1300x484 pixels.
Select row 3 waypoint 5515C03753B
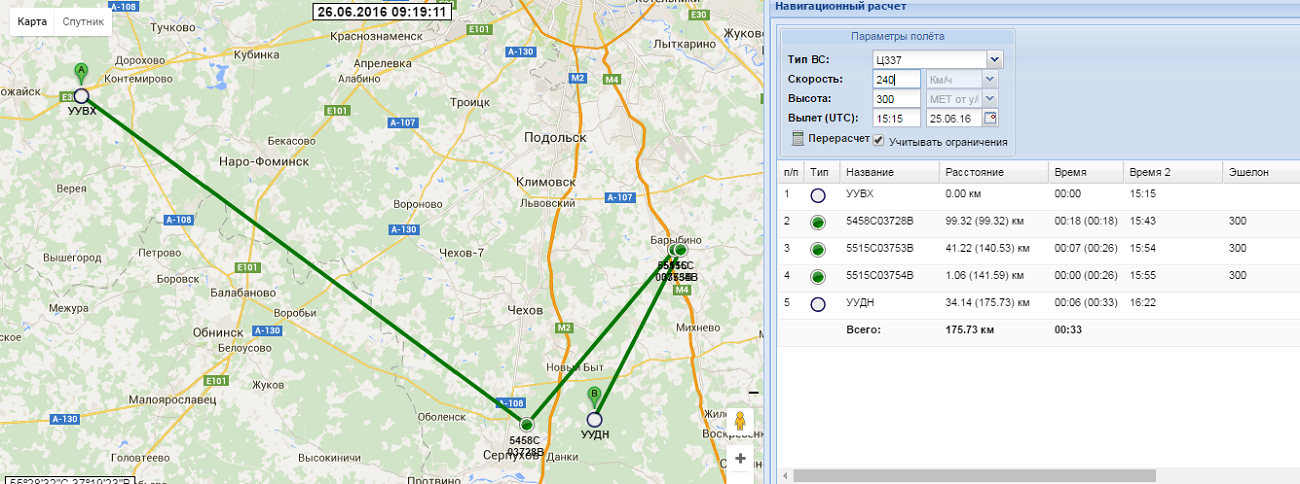(x=880, y=248)
